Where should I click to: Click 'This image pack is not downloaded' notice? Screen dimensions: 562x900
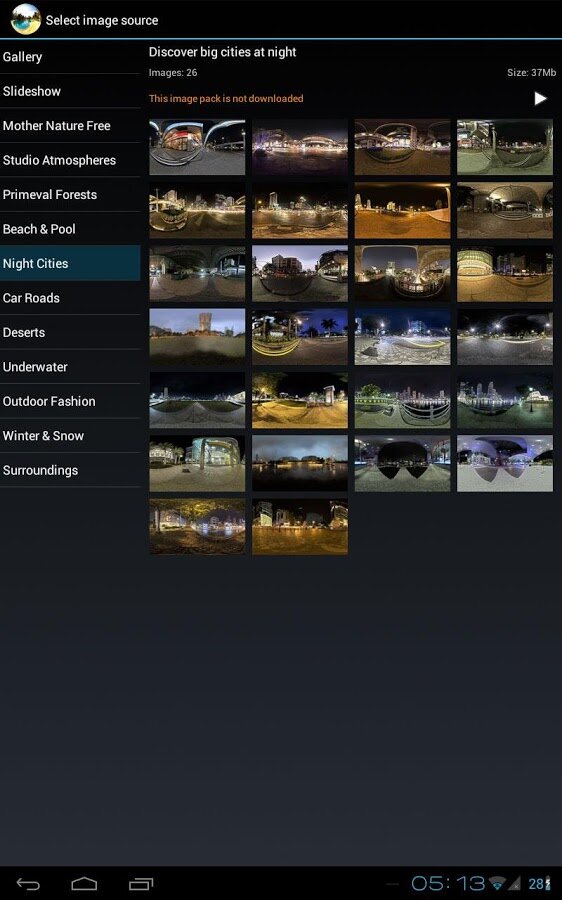pos(226,98)
